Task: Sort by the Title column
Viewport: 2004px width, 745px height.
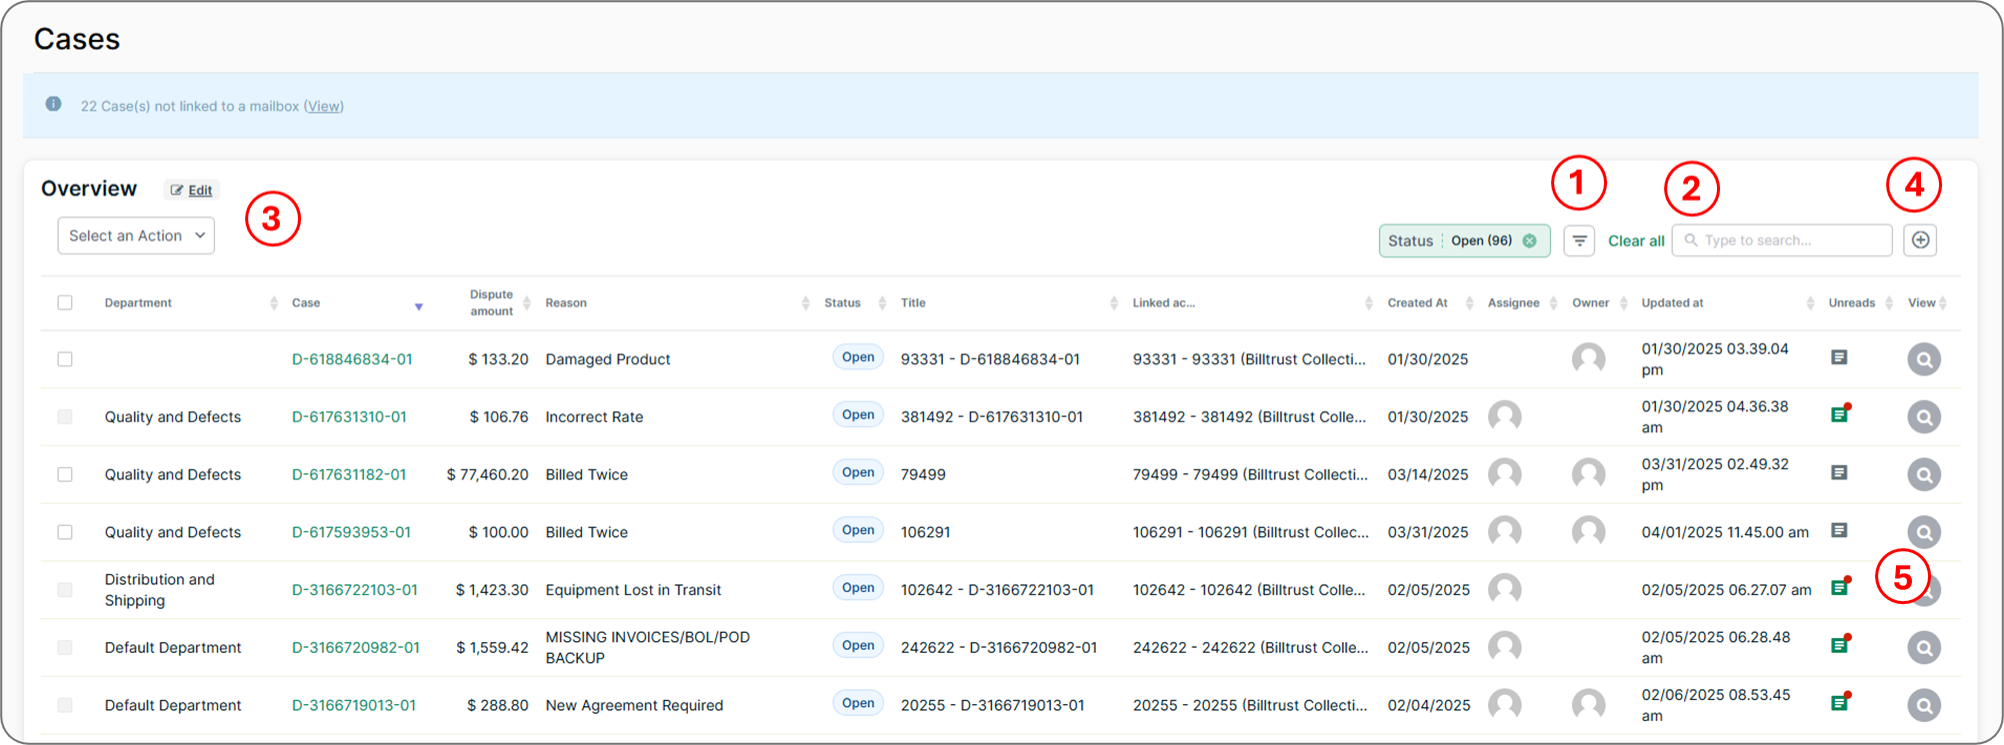Action: 1114,303
